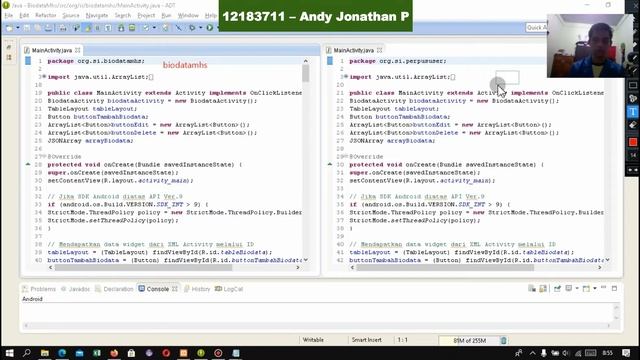Image resolution: width=640 pixels, height=360 pixels.
Task: Open Excel from taskbar
Action: (97, 353)
